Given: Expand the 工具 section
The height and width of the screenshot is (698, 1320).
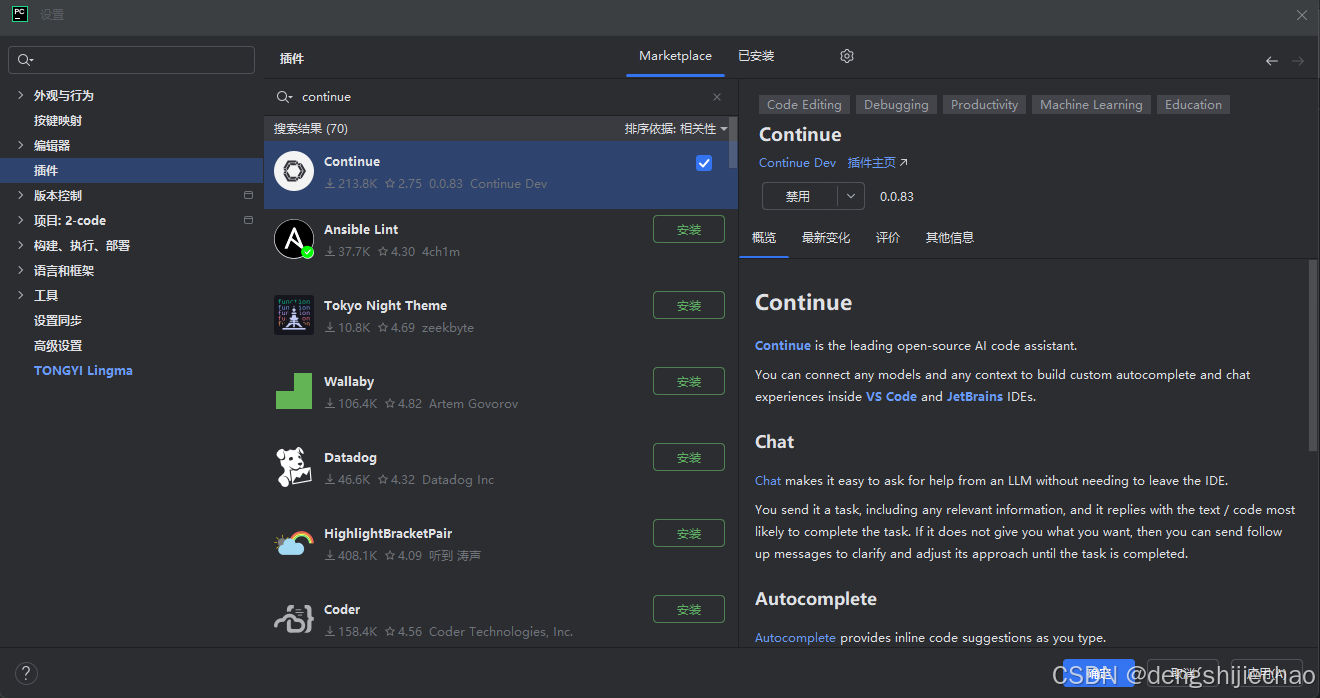Looking at the screenshot, I should pos(21,295).
